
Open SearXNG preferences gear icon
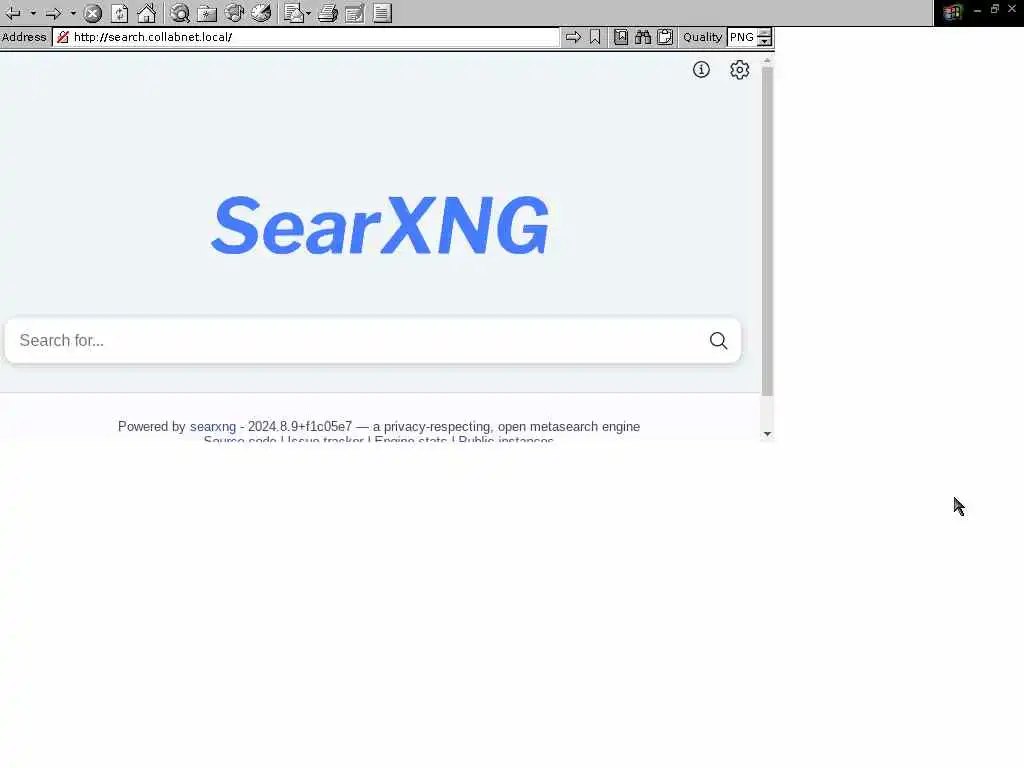(x=739, y=70)
